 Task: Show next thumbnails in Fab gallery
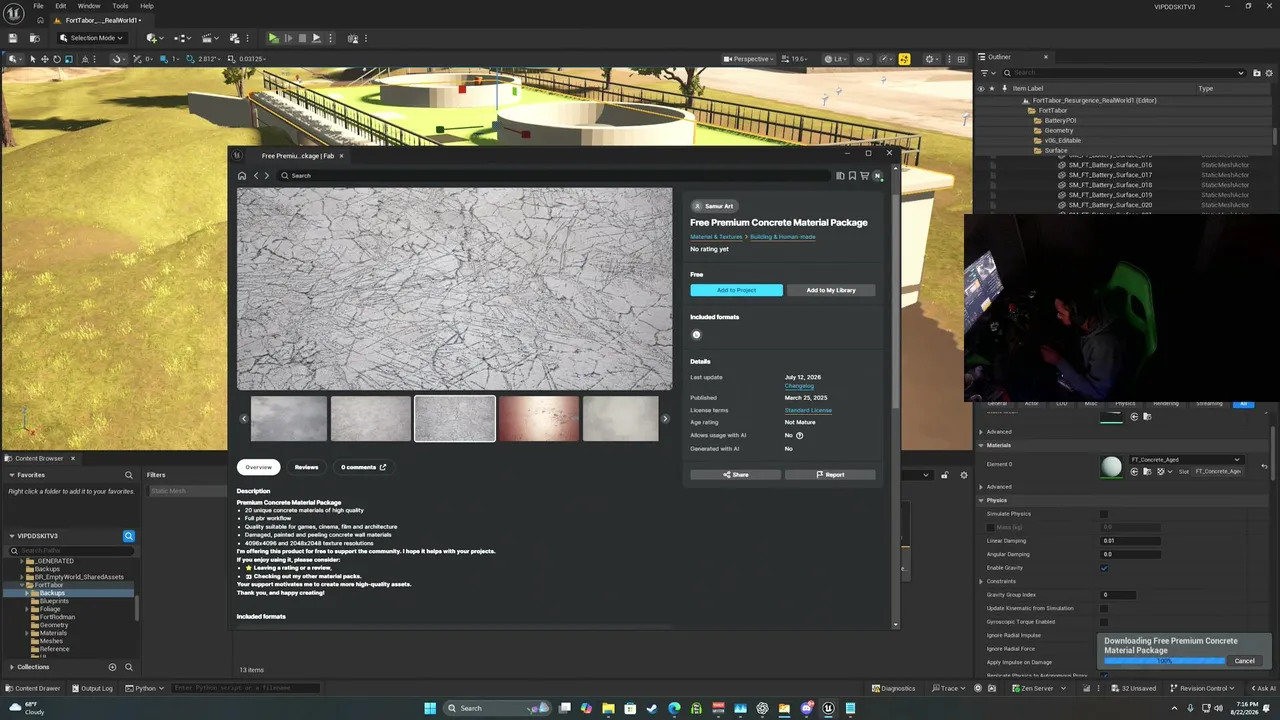tap(665, 419)
